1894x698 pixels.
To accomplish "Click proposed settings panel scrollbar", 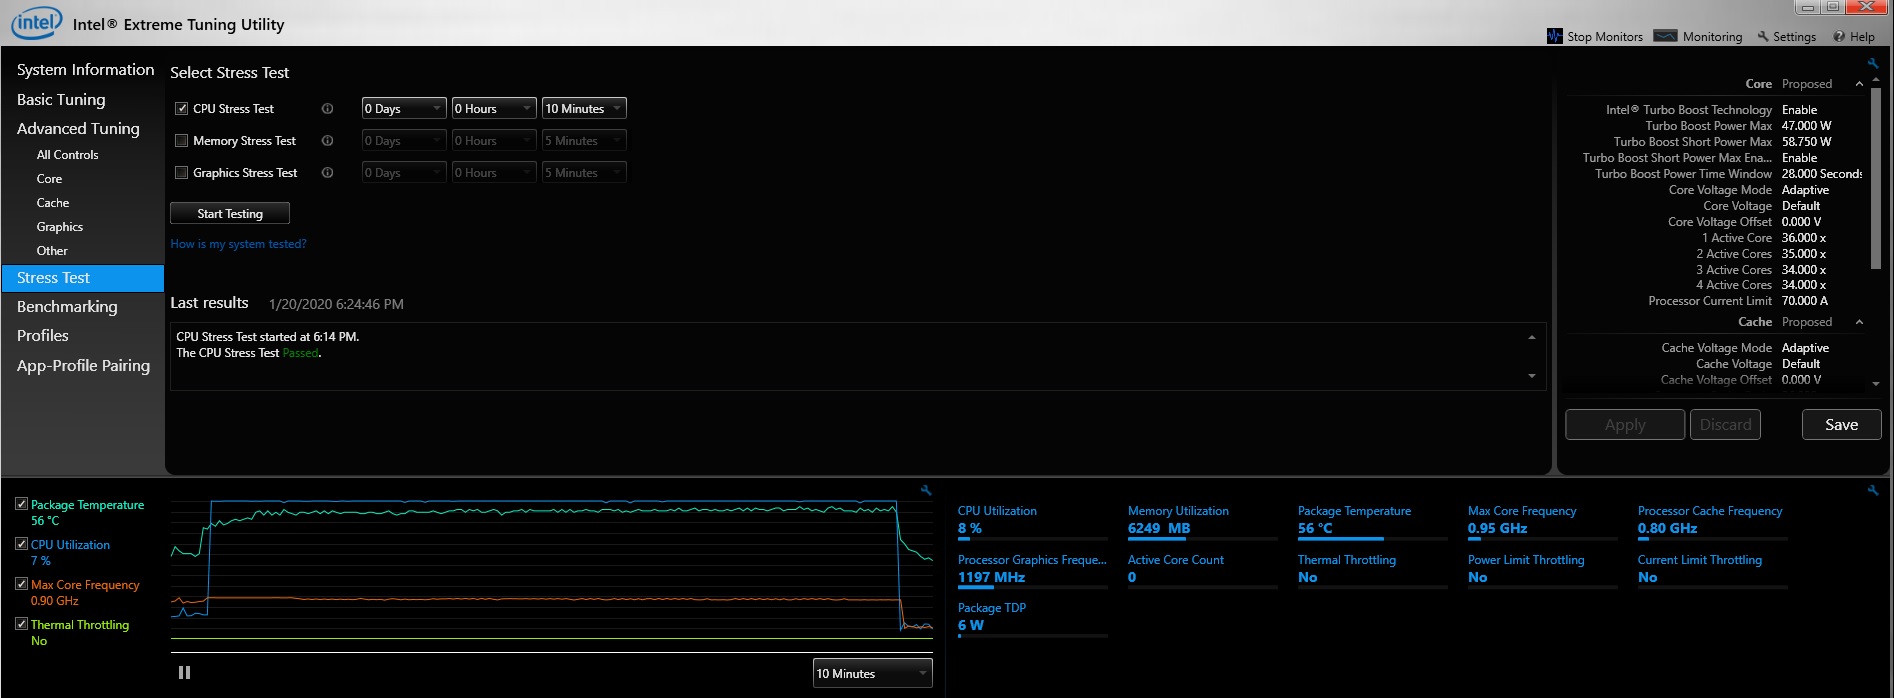I will pos(1876,180).
